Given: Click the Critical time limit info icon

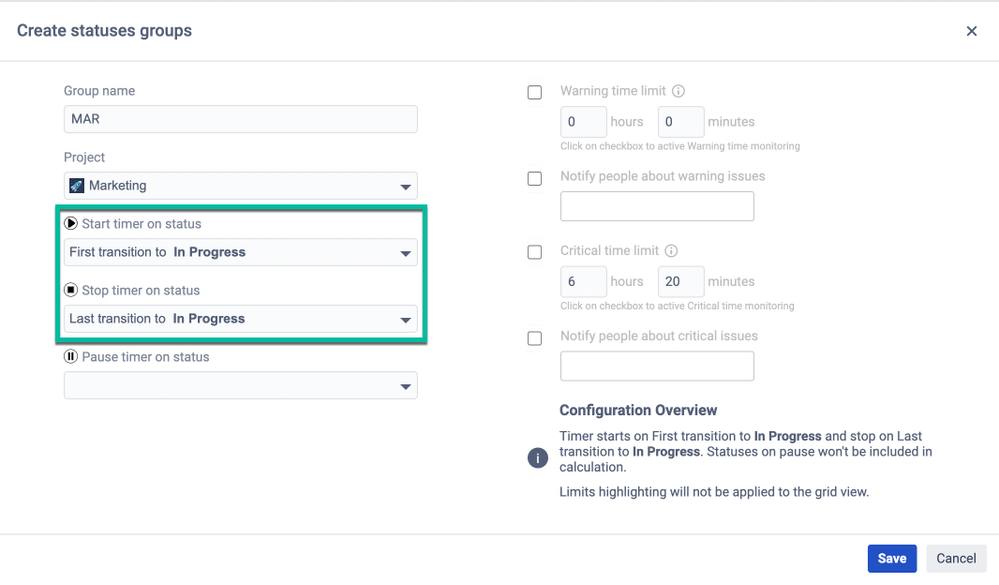Looking at the screenshot, I should coord(671,251).
